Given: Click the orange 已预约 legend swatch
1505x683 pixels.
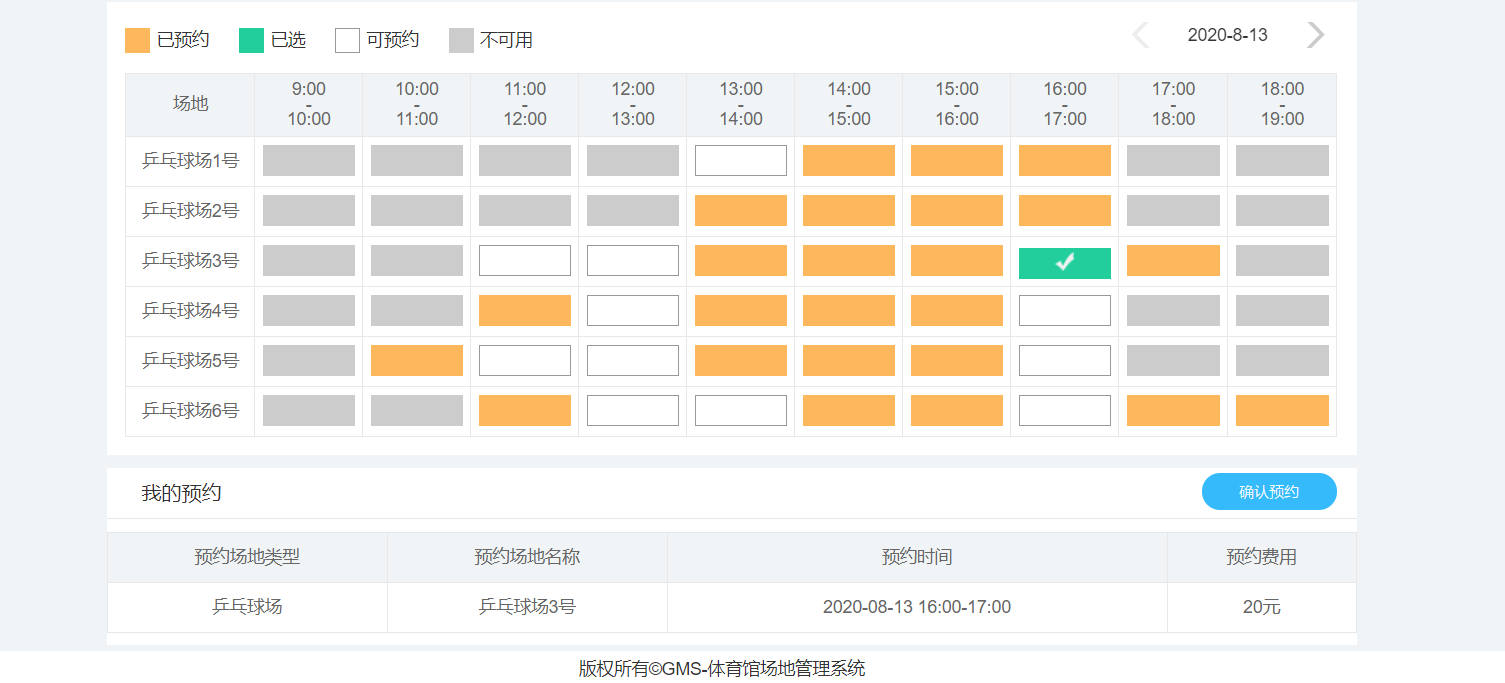Looking at the screenshot, I should coord(137,40).
